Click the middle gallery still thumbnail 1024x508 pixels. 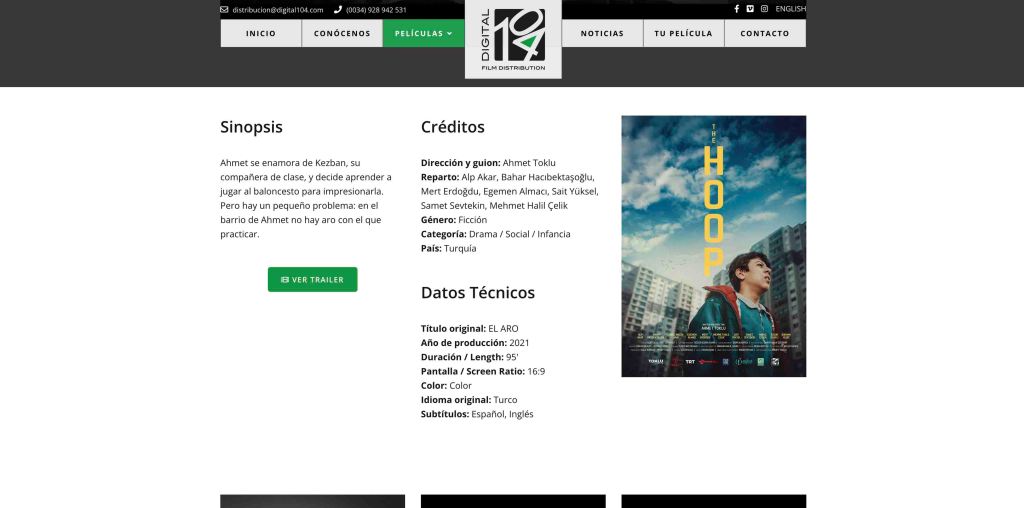tap(513, 501)
